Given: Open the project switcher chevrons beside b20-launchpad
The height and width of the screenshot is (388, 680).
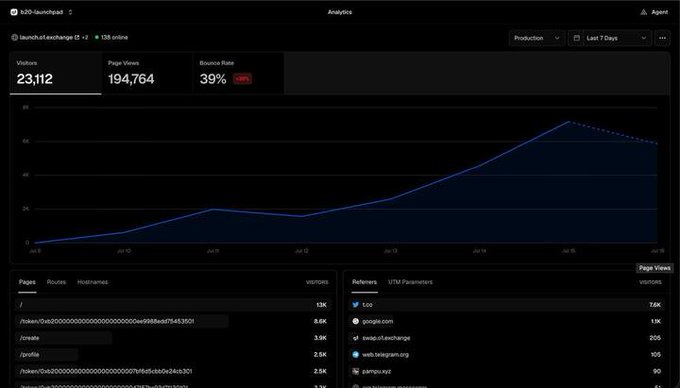Looking at the screenshot, I should (70, 12).
